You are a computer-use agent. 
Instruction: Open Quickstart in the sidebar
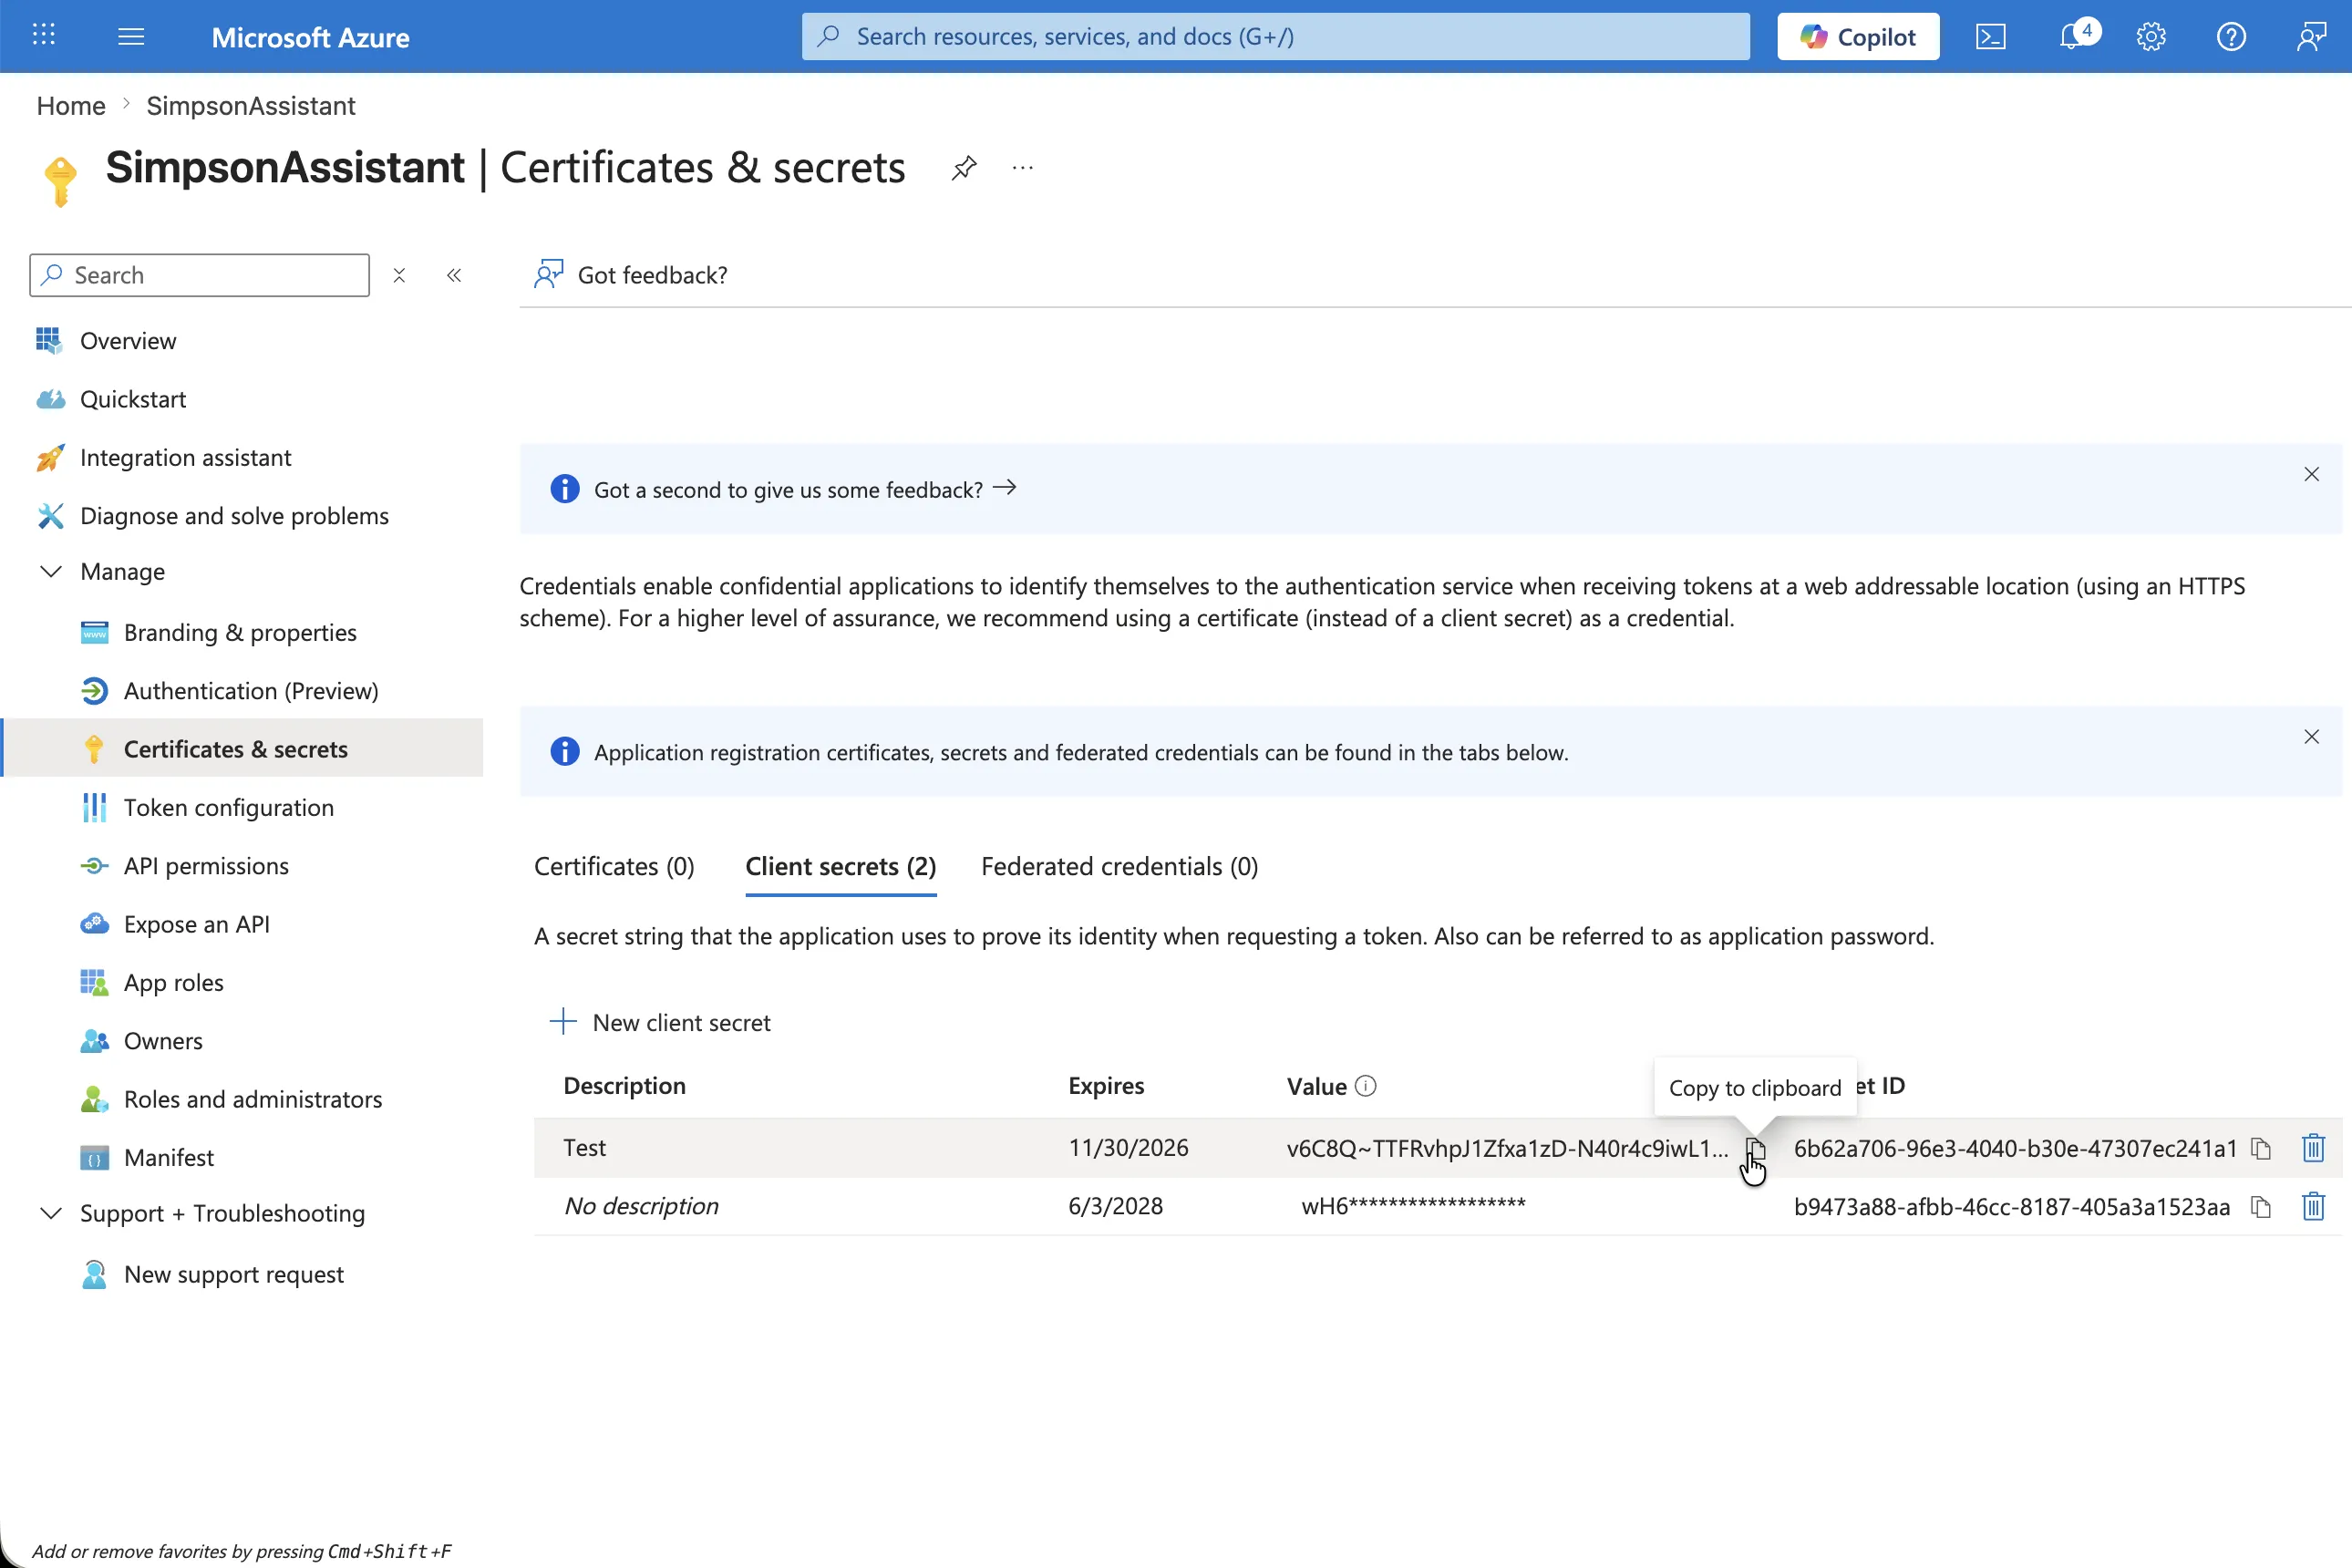coord(133,399)
